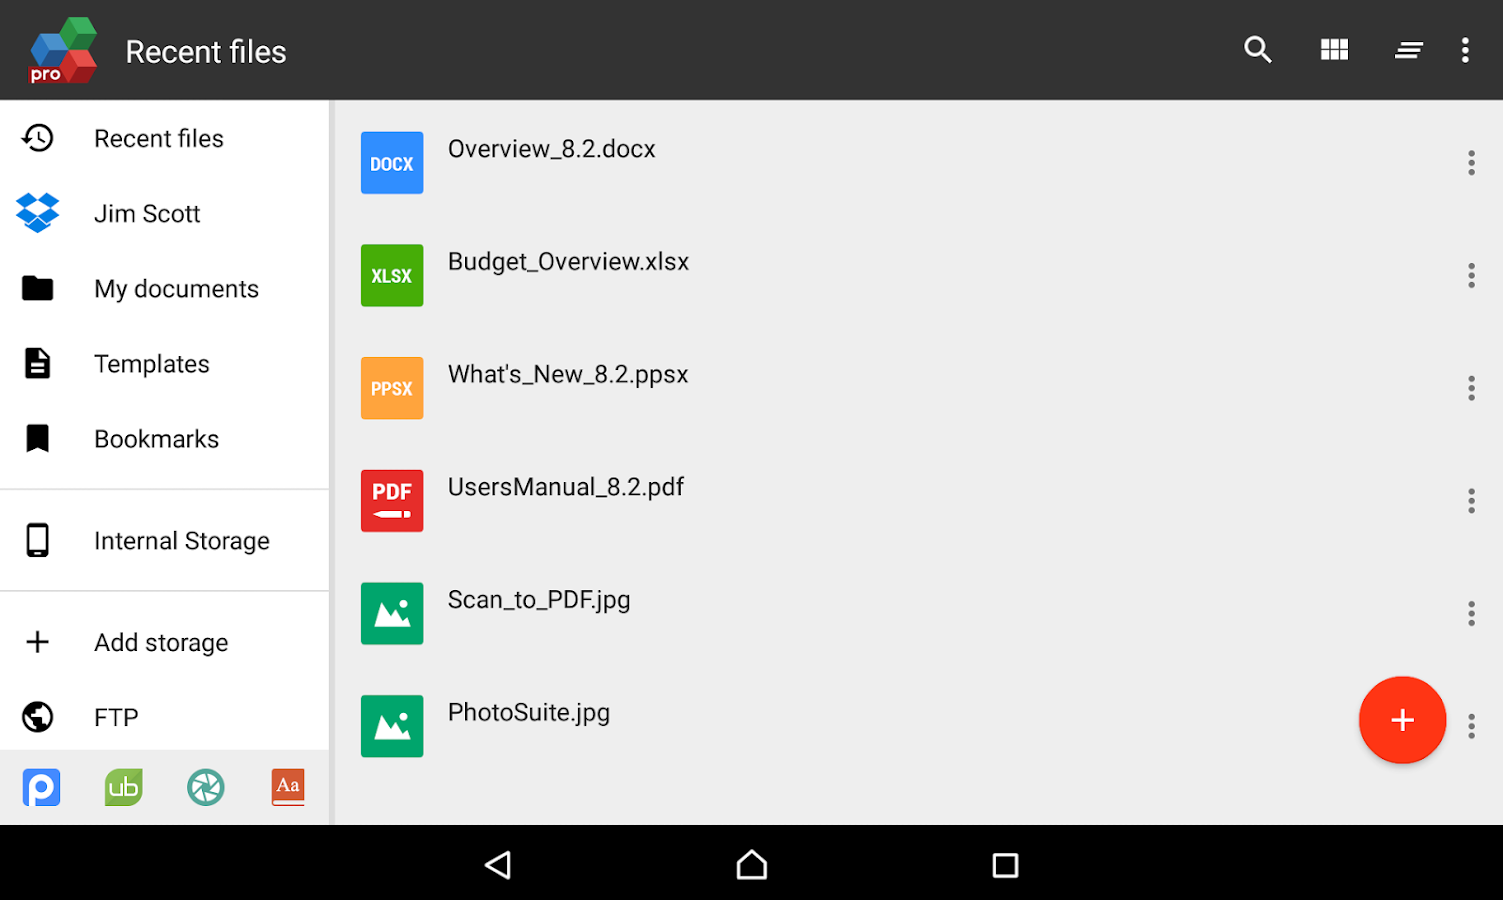The width and height of the screenshot is (1503, 900).
Task: Launch the Aa dictionary app shortcut
Action: [288, 787]
